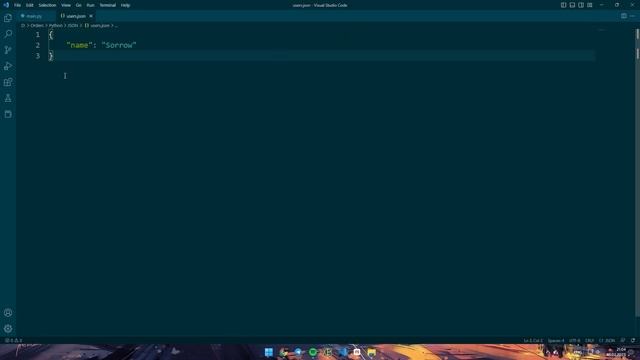Click the VS Code taskbar icon
The width and height of the screenshot is (640, 360).
coord(342,352)
